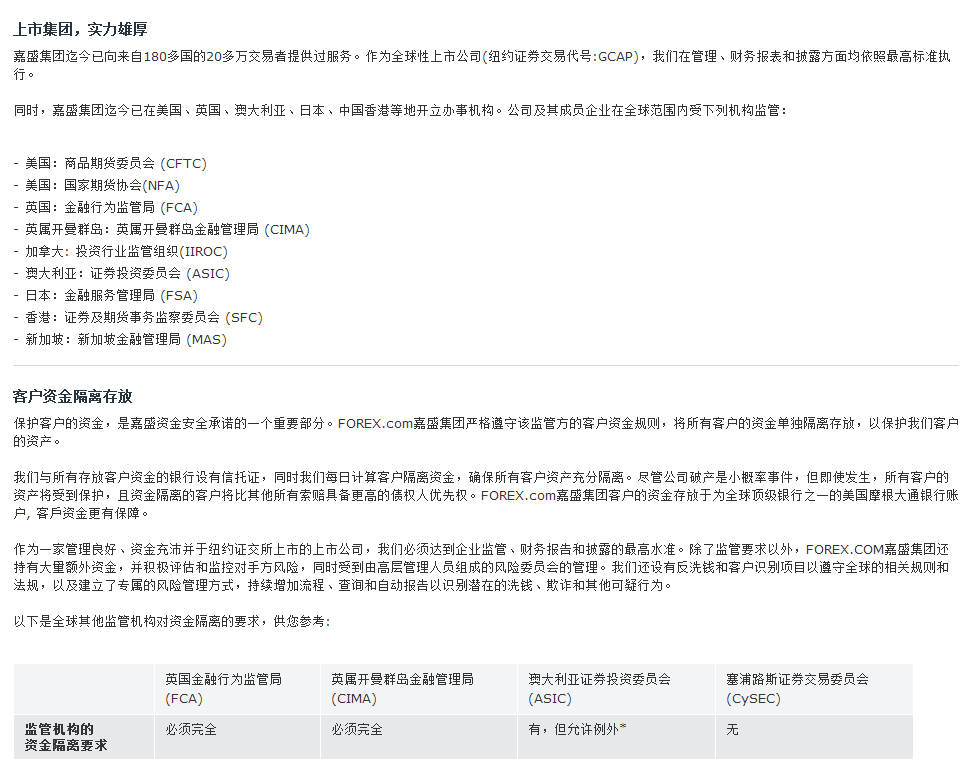Image resolution: width=962 pixels, height=764 pixels.
Task: Click paragraph starting 保护客户的资金
Action: tap(486, 432)
